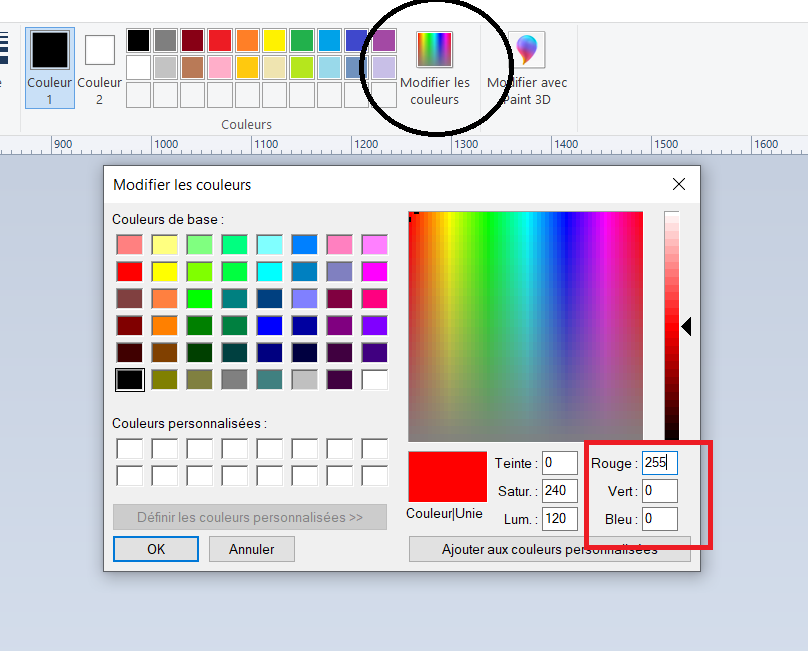Image resolution: width=808 pixels, height=651 pixels.
Task: Choose pure red basic color in dialog
Action: click(x=129, y=272)
